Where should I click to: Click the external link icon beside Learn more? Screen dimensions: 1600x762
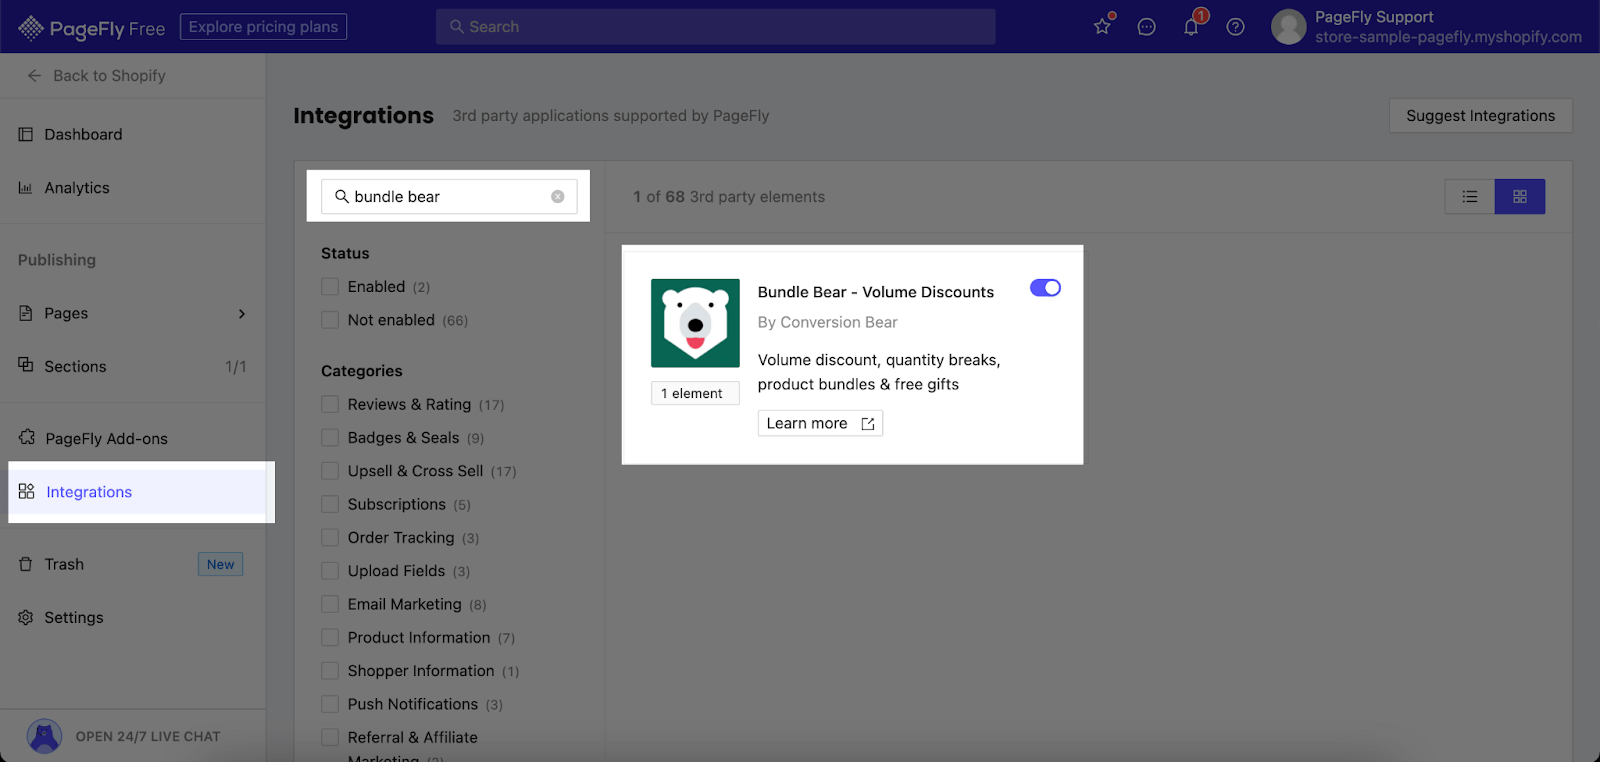[868, 424]
